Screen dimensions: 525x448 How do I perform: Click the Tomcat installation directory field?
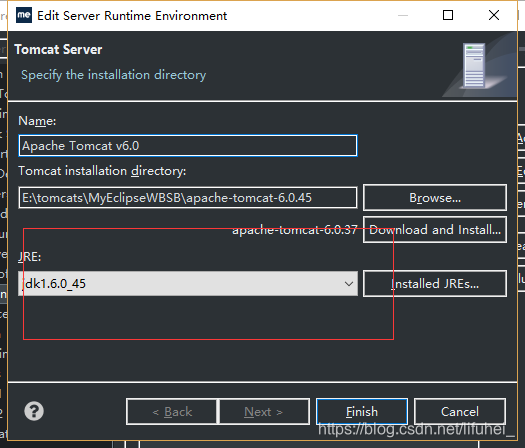(188, 198)
